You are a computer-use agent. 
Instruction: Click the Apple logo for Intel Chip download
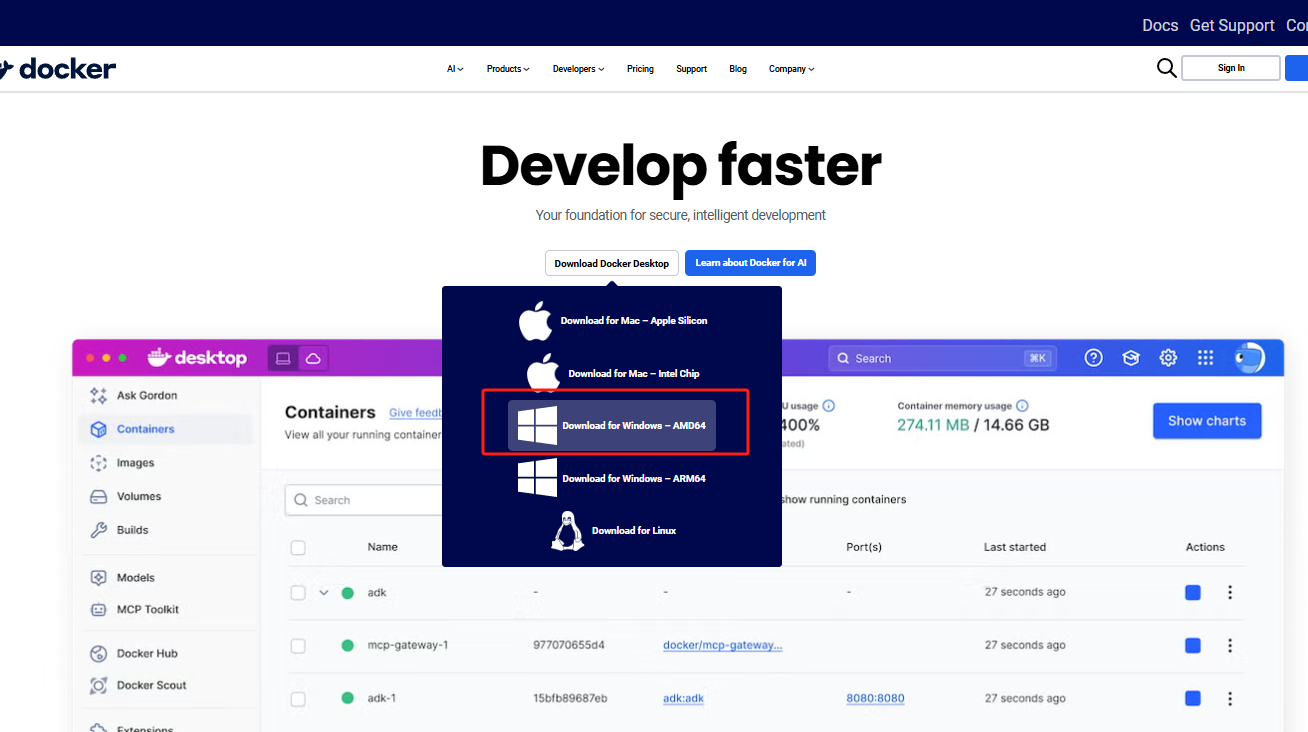click(544, 373)
